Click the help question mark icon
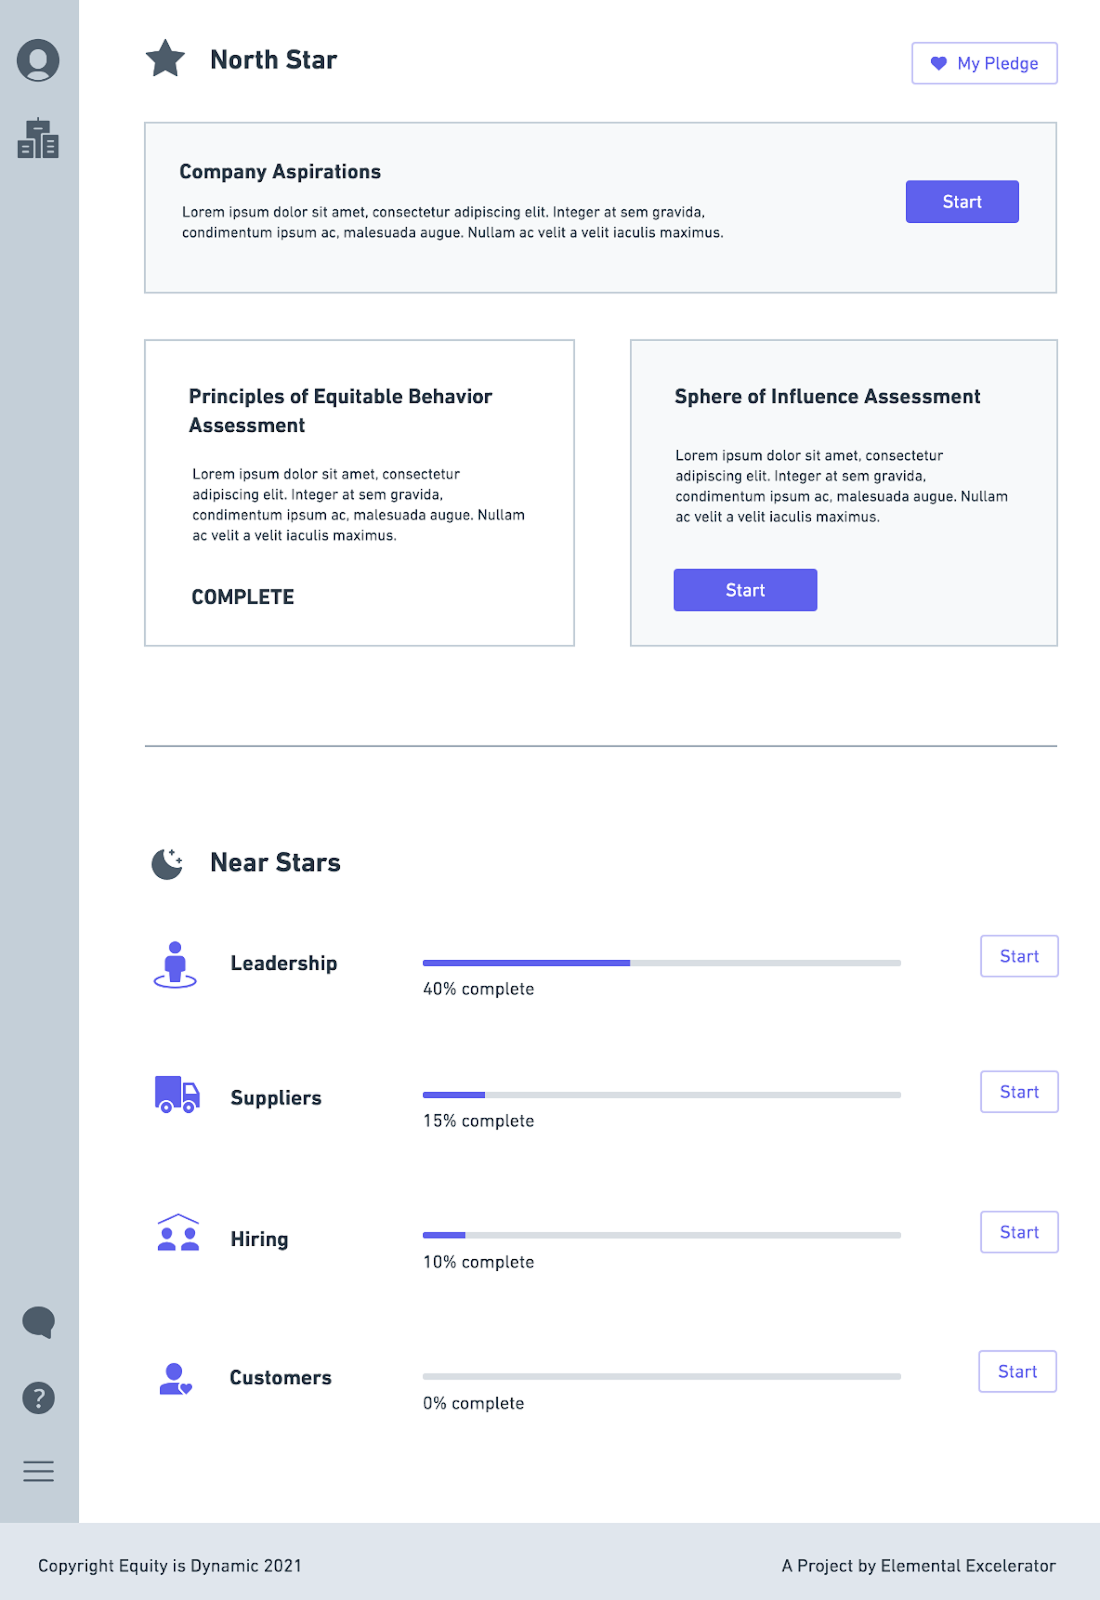The width and height of the screenshot is (1100, 1600). click(38, 1397)
